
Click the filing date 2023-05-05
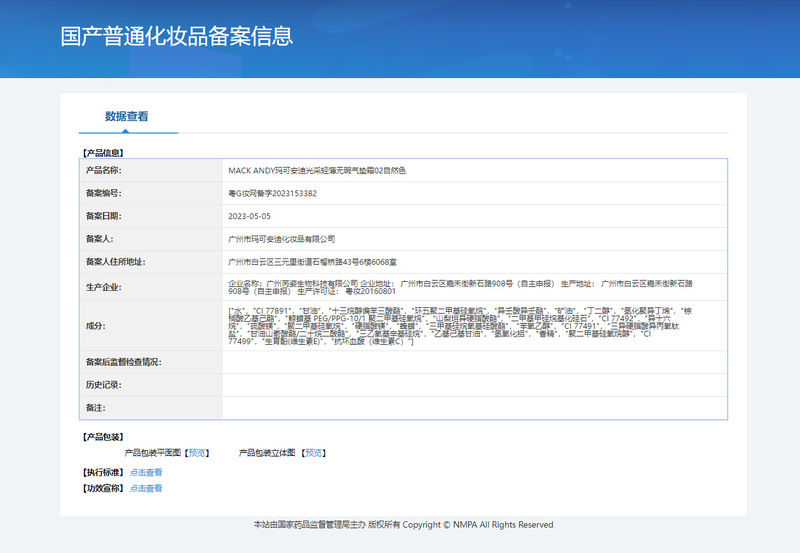pyautogui.click(x=249, y=216)
